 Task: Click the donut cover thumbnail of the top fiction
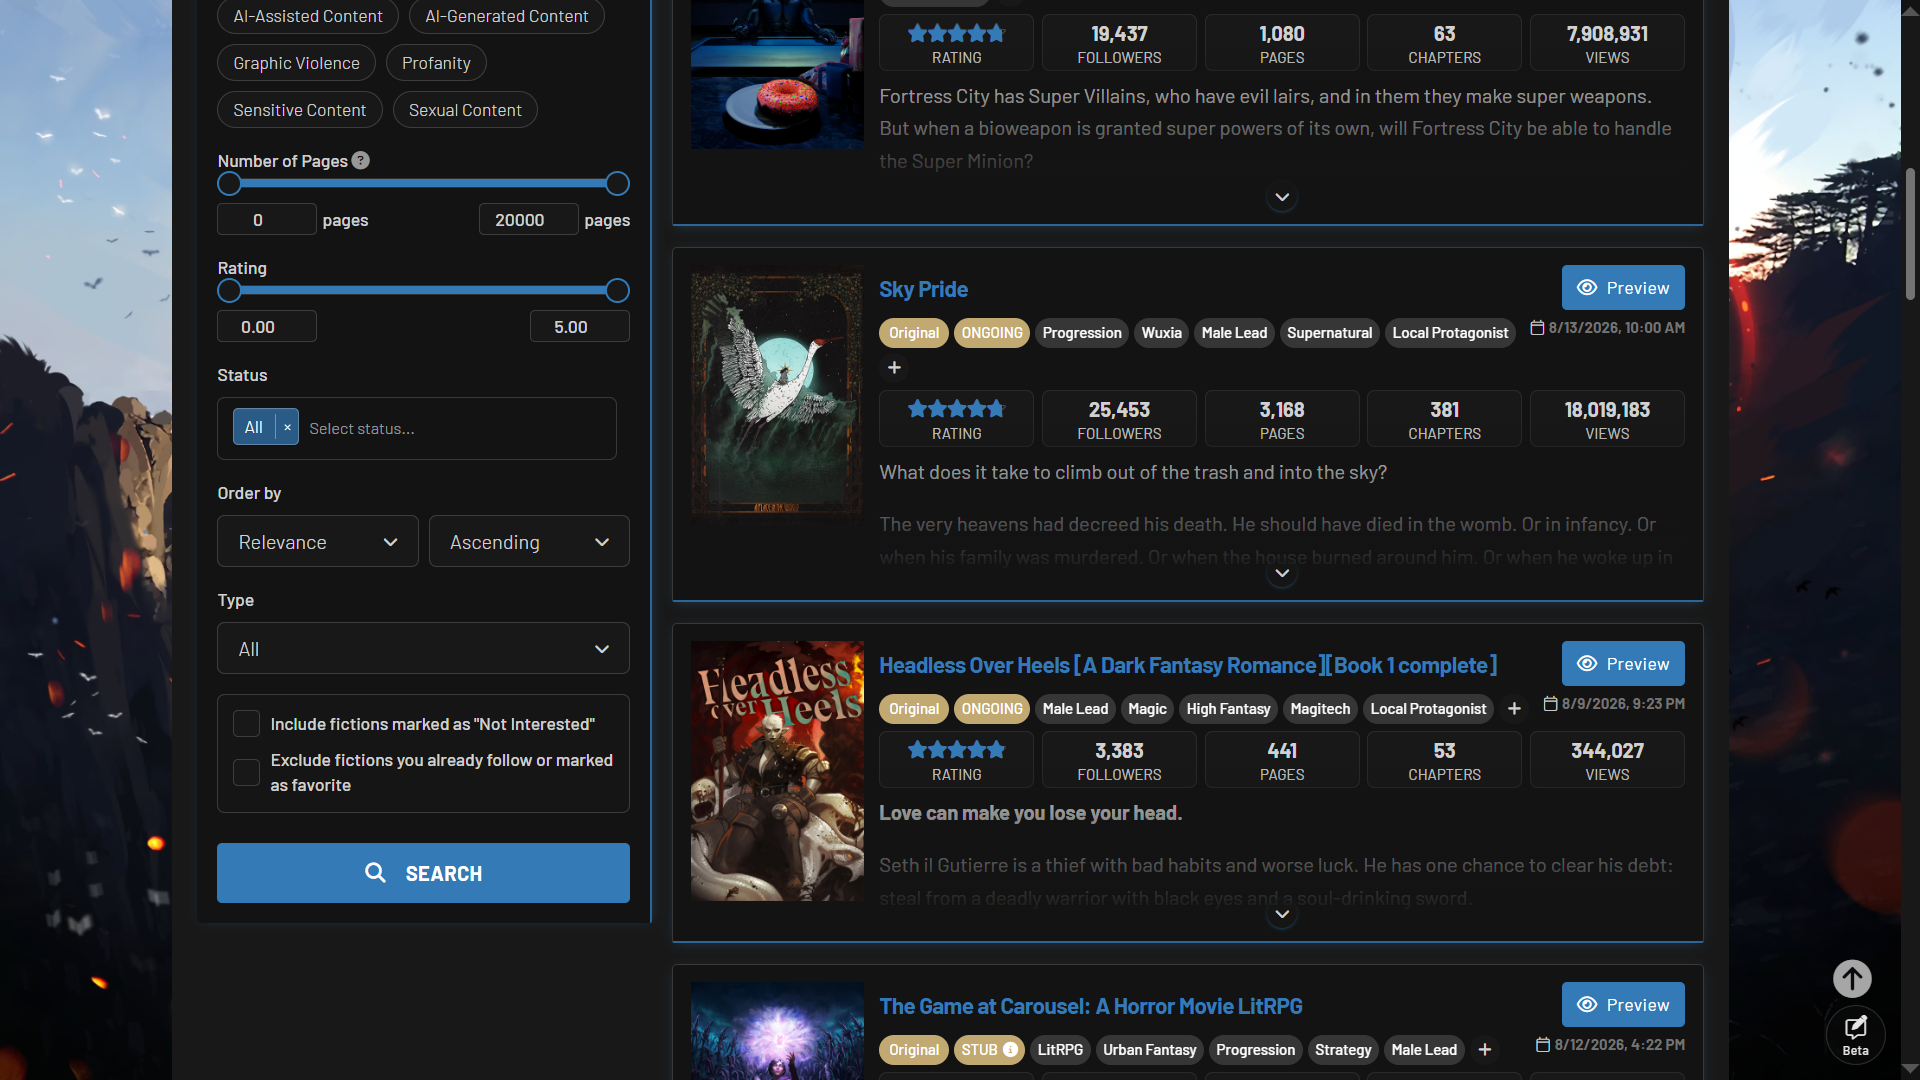pyautogui.click(x=777, y=74)
